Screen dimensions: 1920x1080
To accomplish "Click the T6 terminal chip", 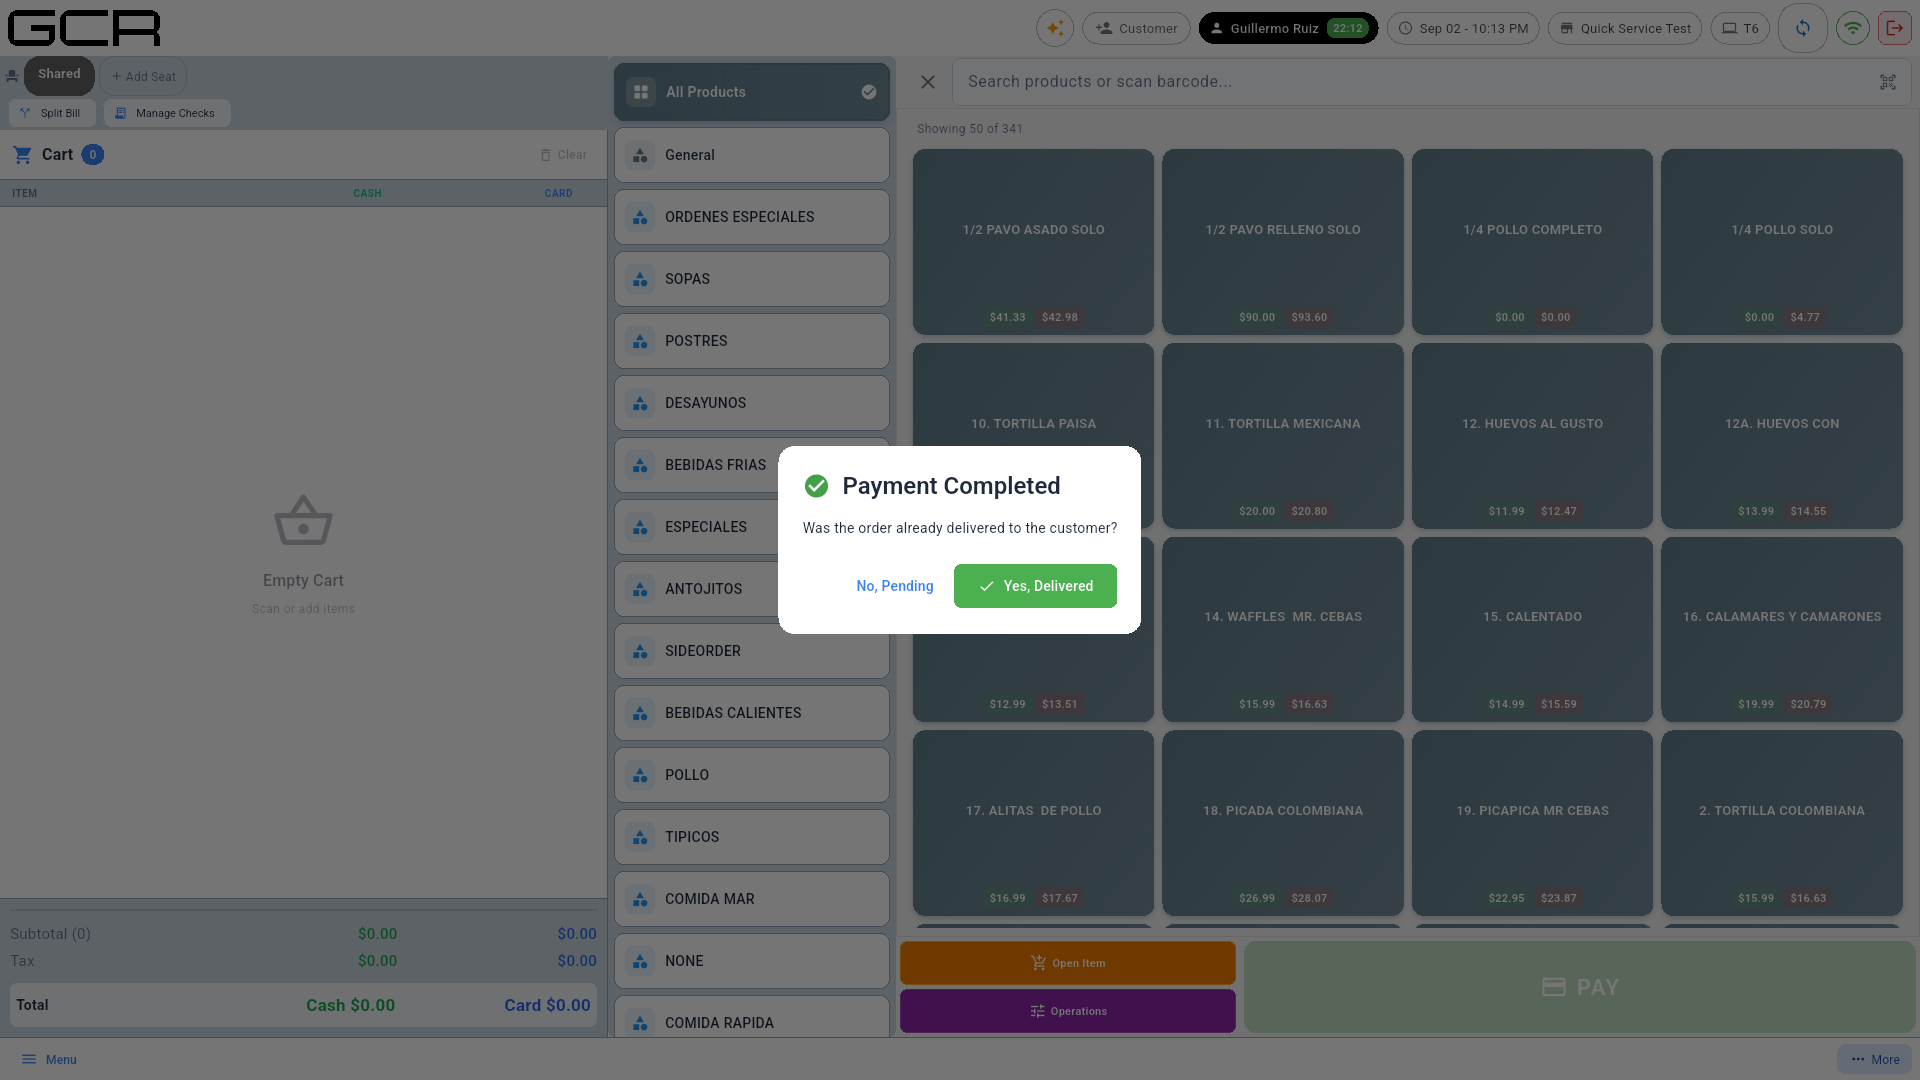I will [1740, 28].
